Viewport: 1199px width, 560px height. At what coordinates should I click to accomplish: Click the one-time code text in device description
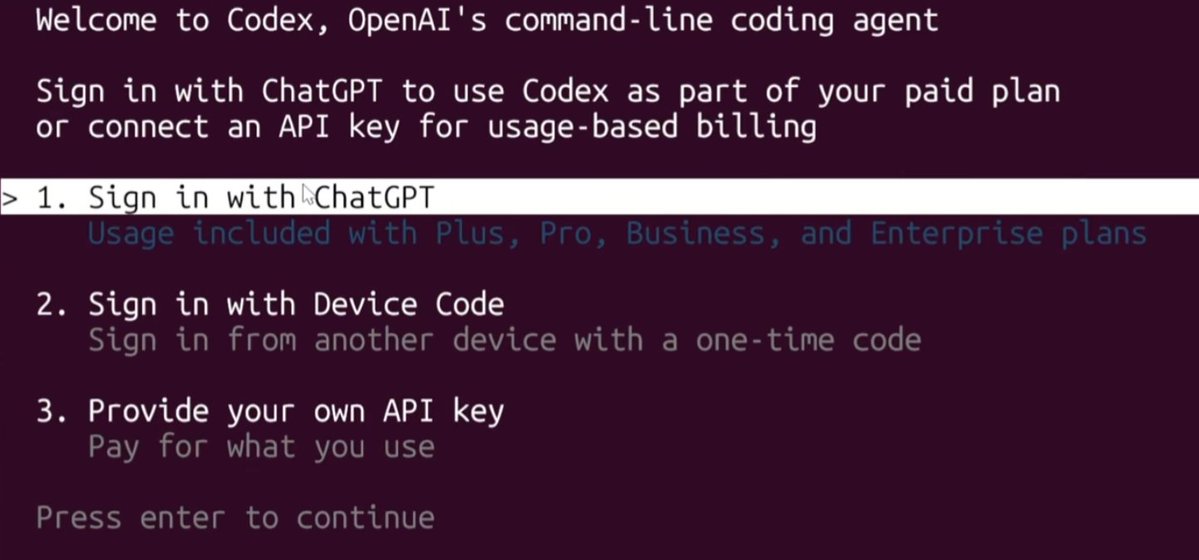(x=807, y=340)
